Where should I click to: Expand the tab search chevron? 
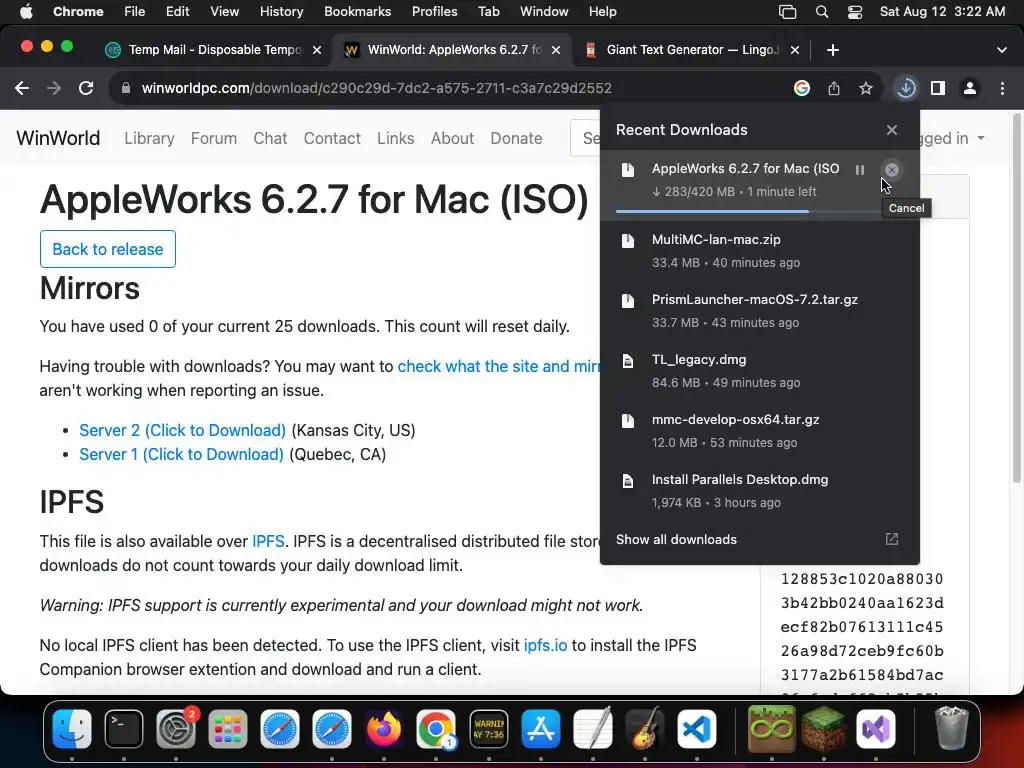click(1001, 50)
